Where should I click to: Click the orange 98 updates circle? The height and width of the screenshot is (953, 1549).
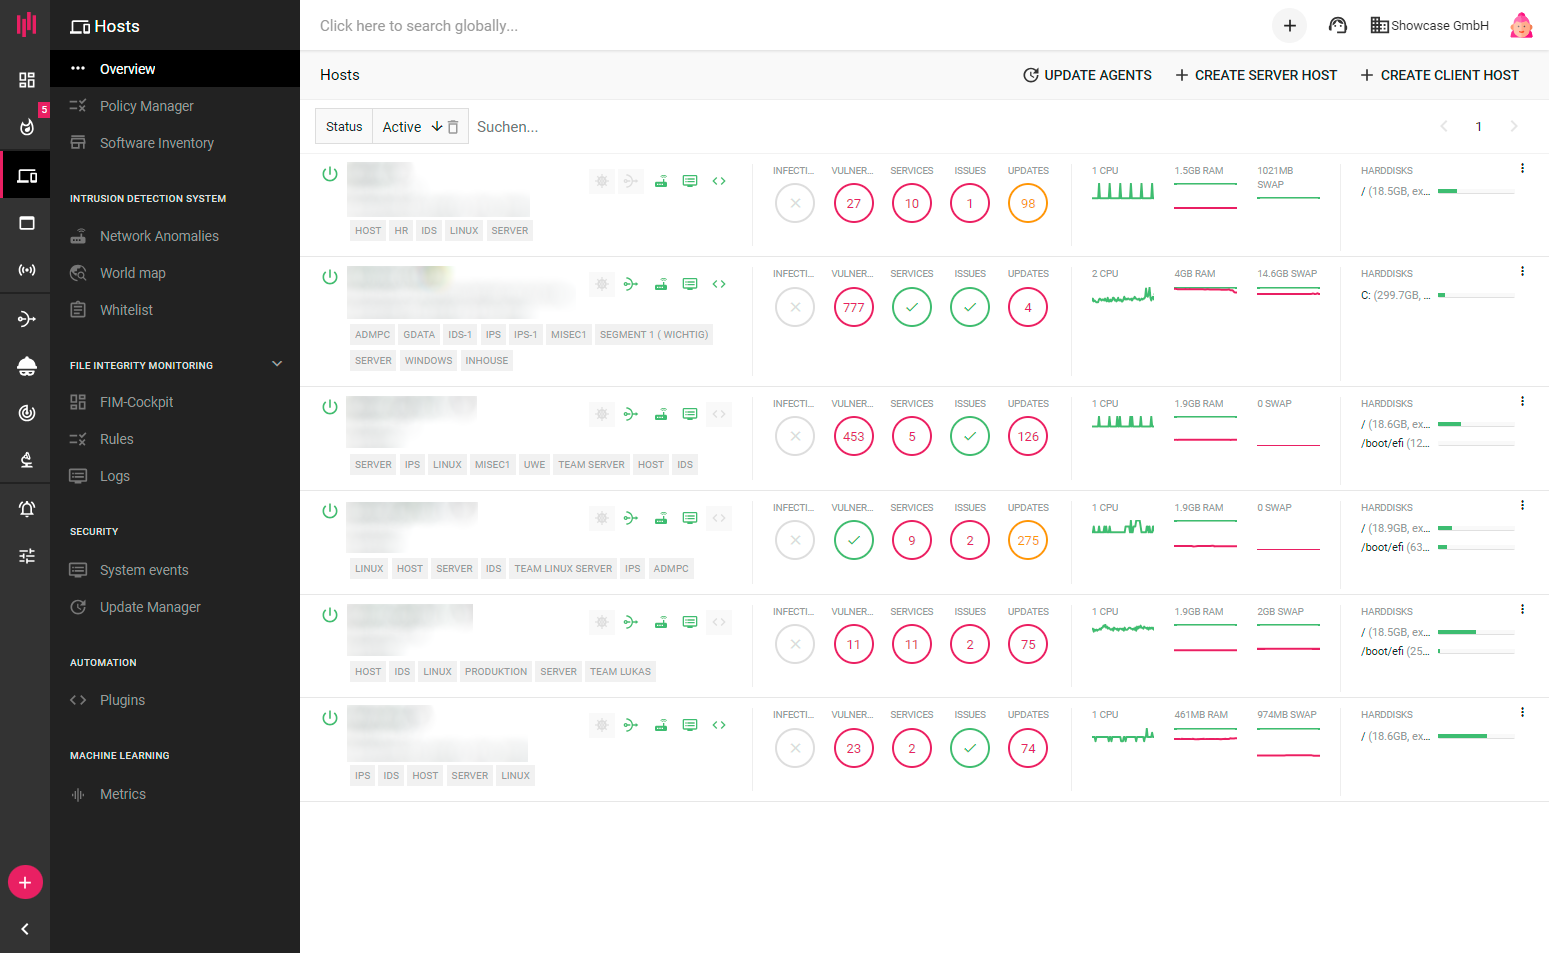pos(1028,204)
